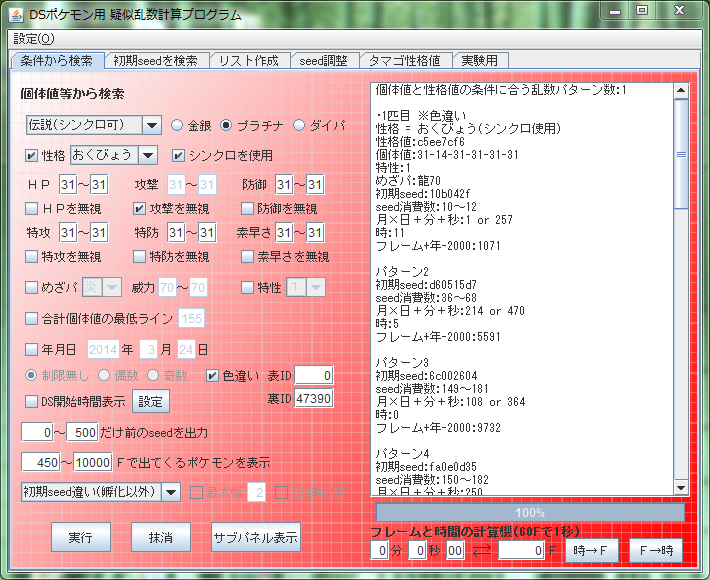Open the 設定(O) menu
Screen dimensions: 710x580
tap(34, 39)
